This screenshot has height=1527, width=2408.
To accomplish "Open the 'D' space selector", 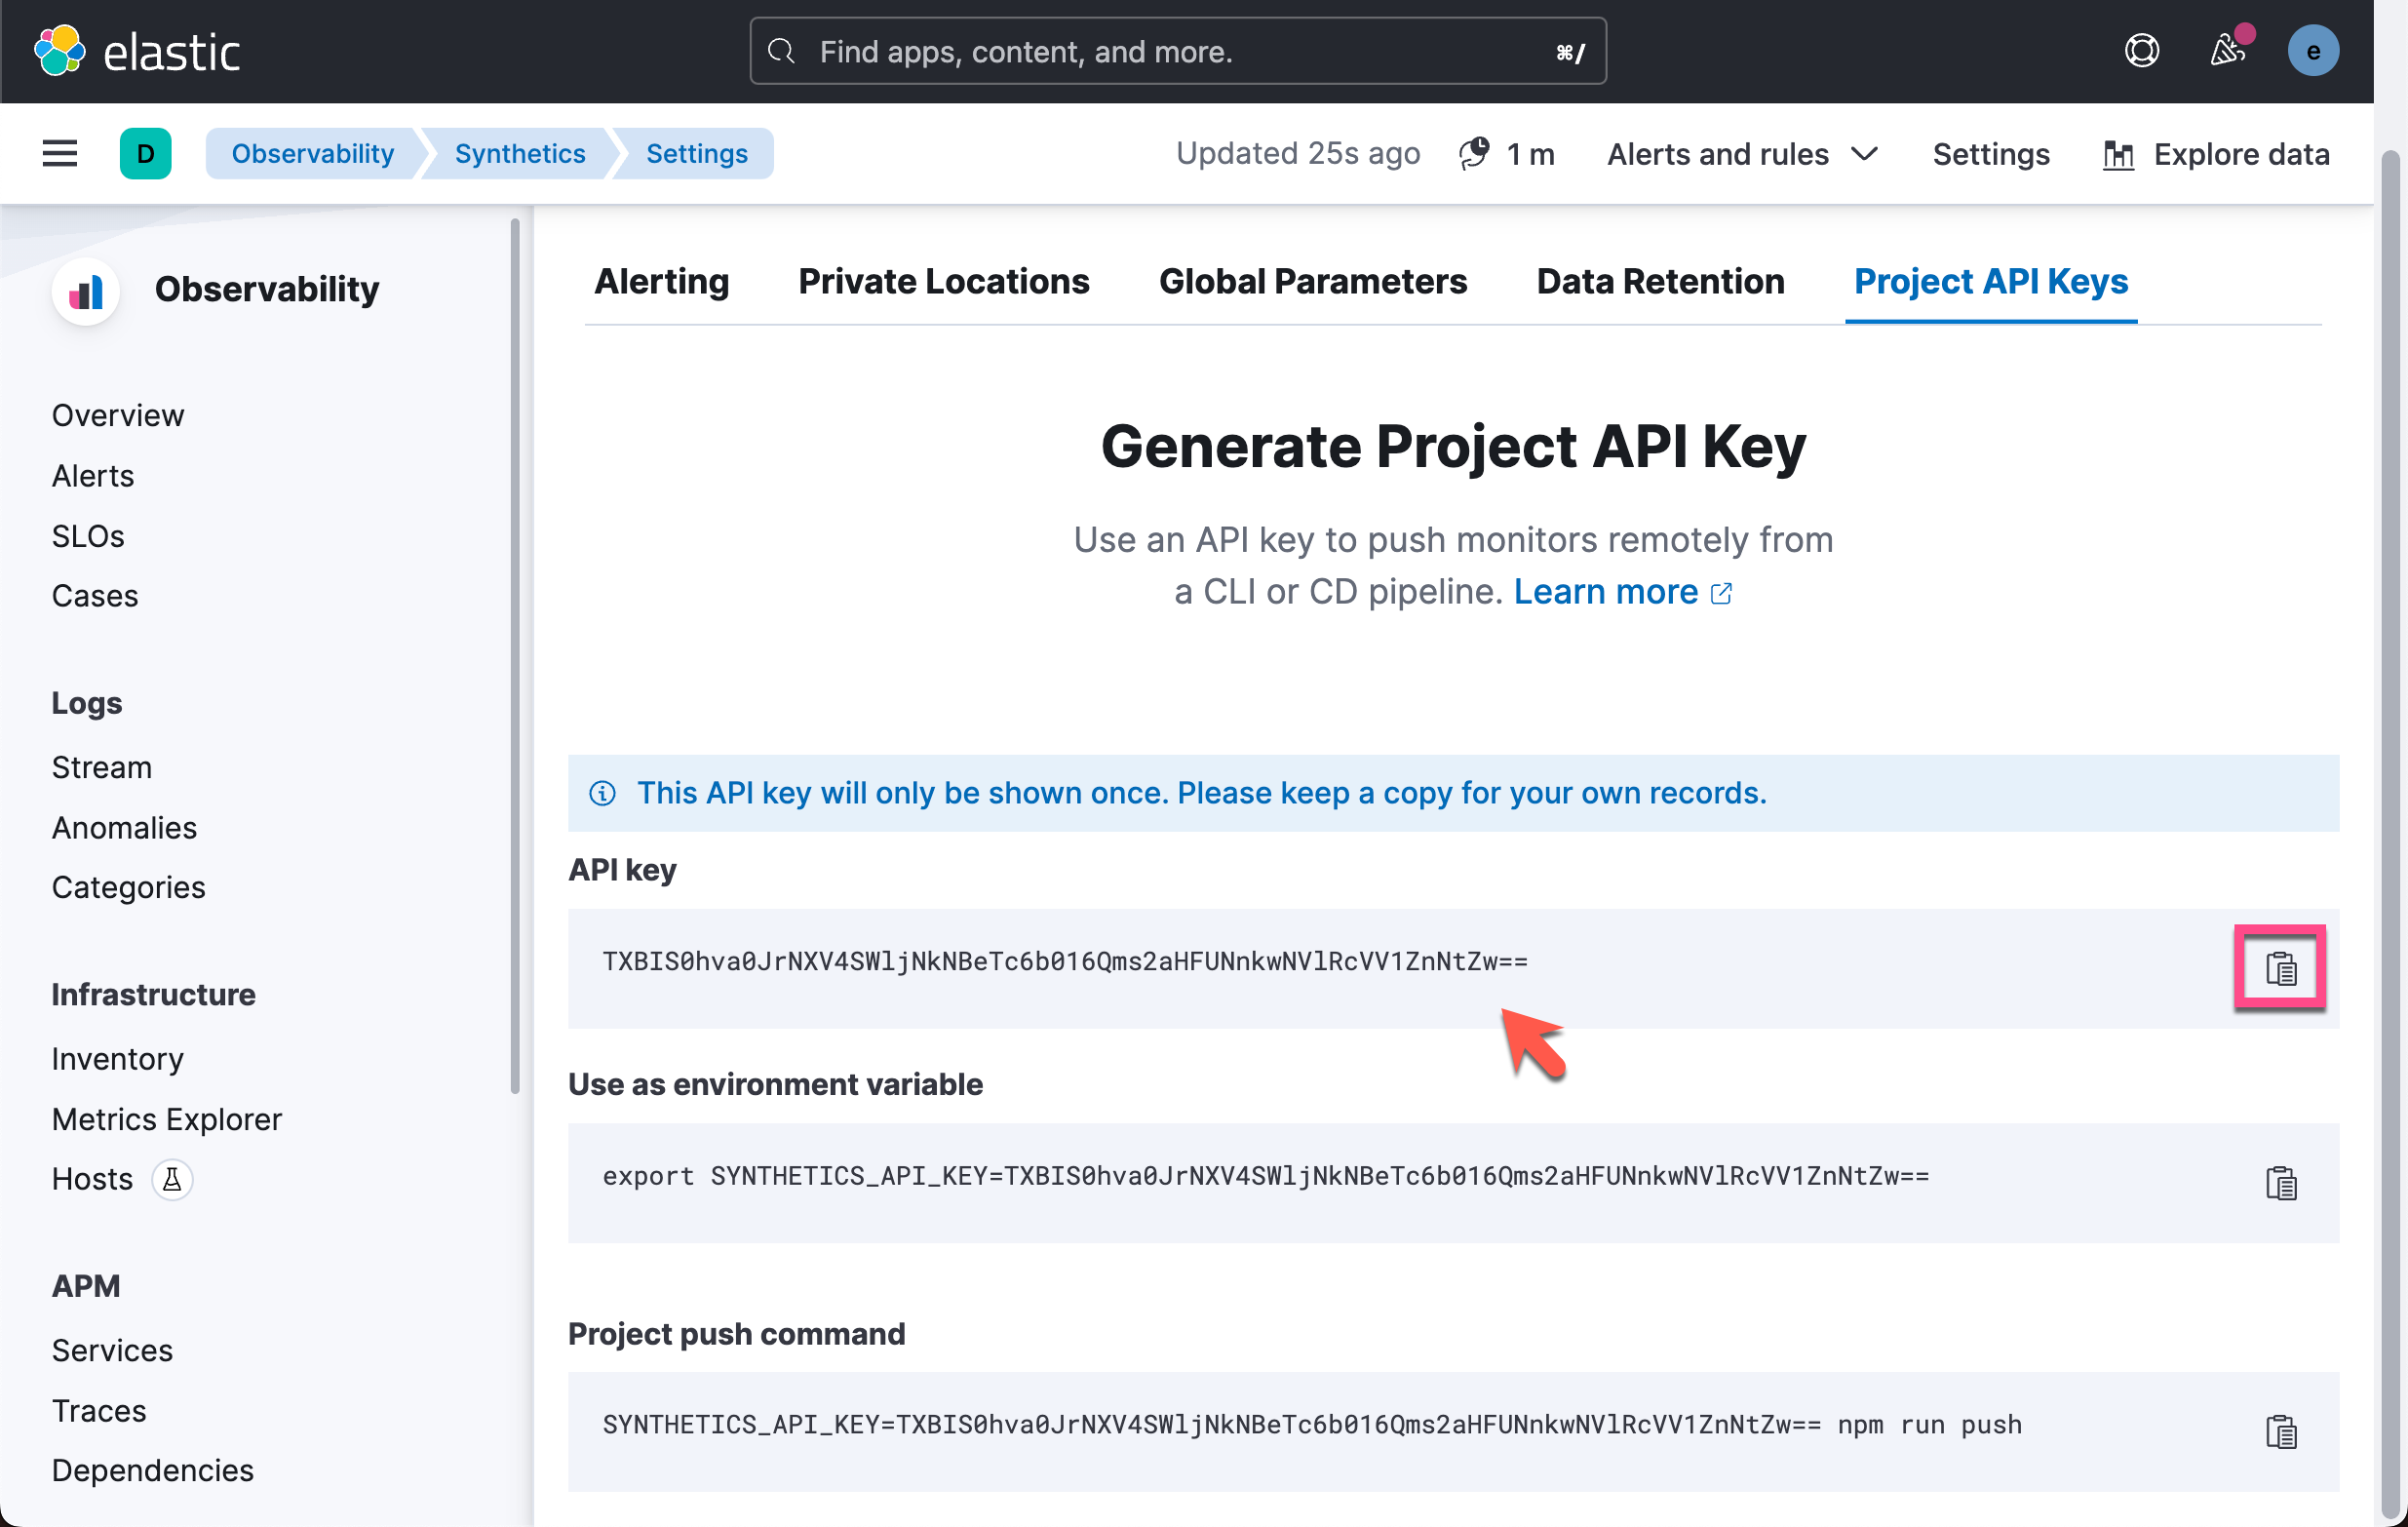I will [145, 154].
